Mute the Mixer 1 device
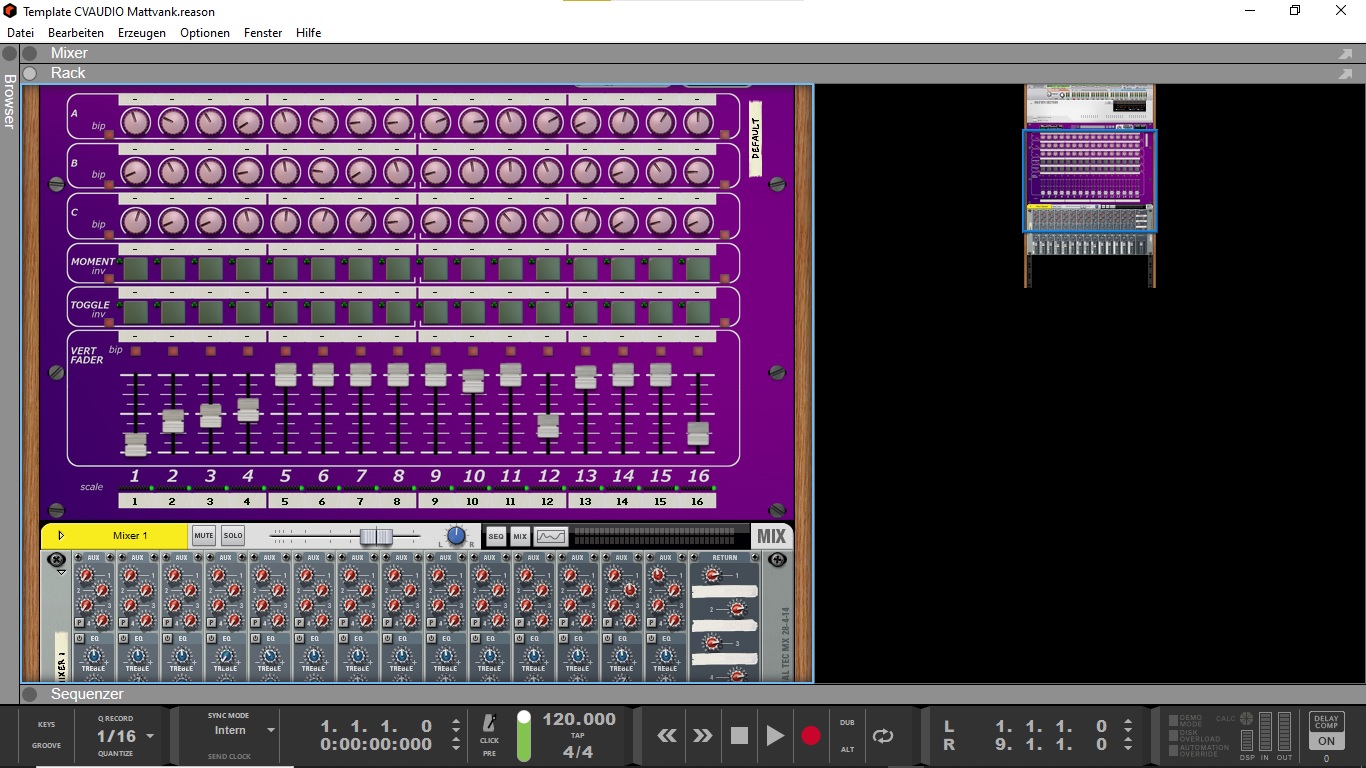Viewport: 1366px width, 768px height. point(204,536)
